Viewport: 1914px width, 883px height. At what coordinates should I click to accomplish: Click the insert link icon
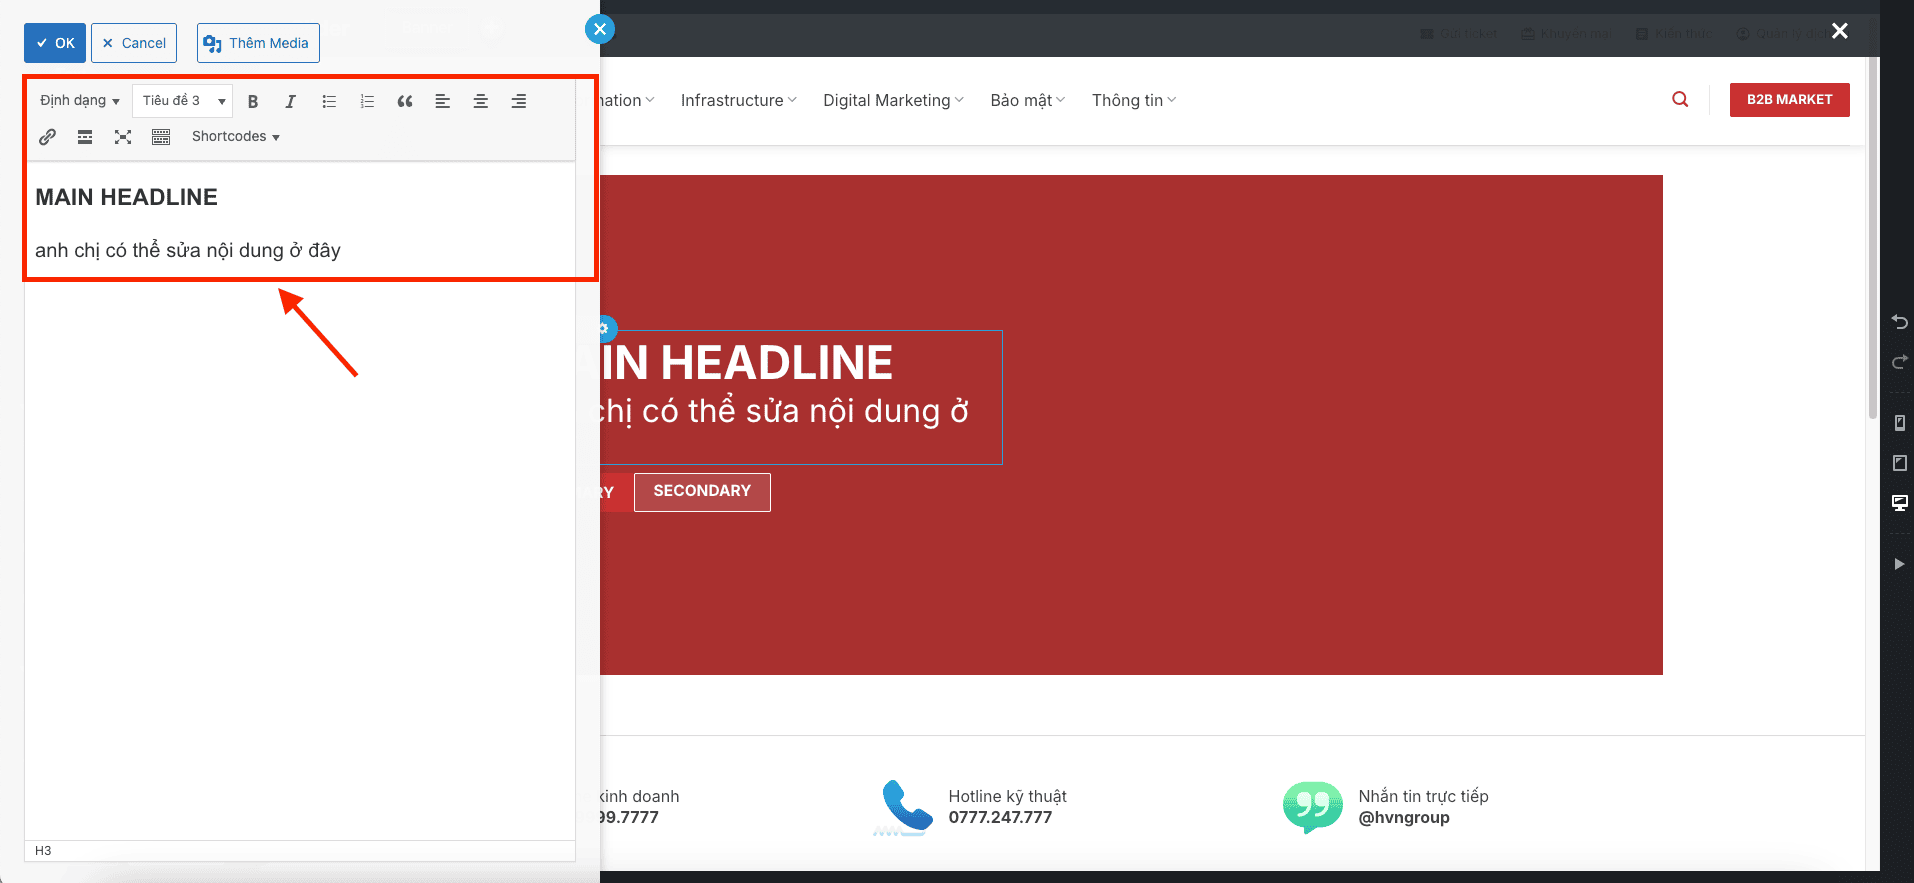point(47,137)
